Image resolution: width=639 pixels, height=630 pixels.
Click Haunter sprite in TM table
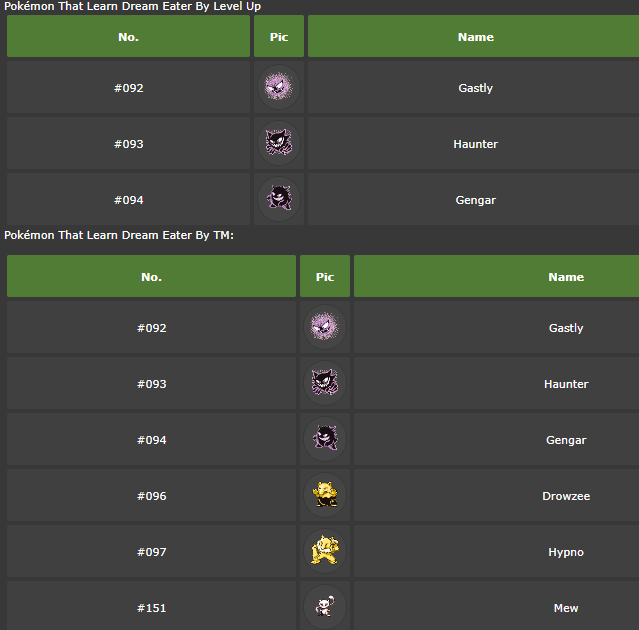pyautogui.click(x=325, y=383)
